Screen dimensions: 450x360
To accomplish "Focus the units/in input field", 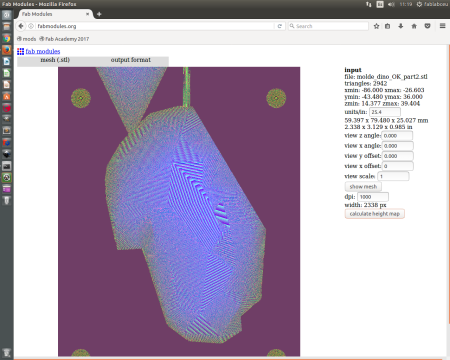I will 385,112.
